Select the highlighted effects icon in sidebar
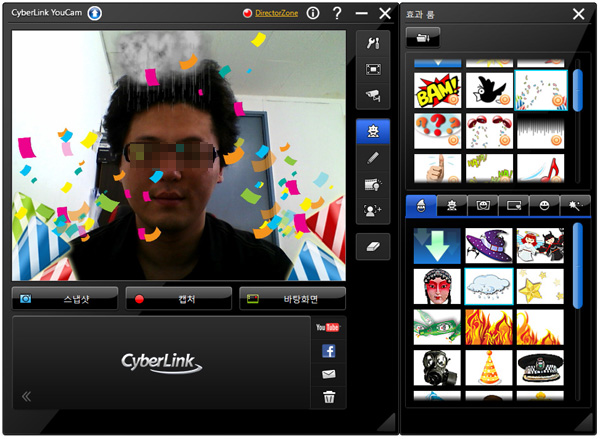Image resolution: width=600 pixels, height=439 pixels. tap(373, 131)
